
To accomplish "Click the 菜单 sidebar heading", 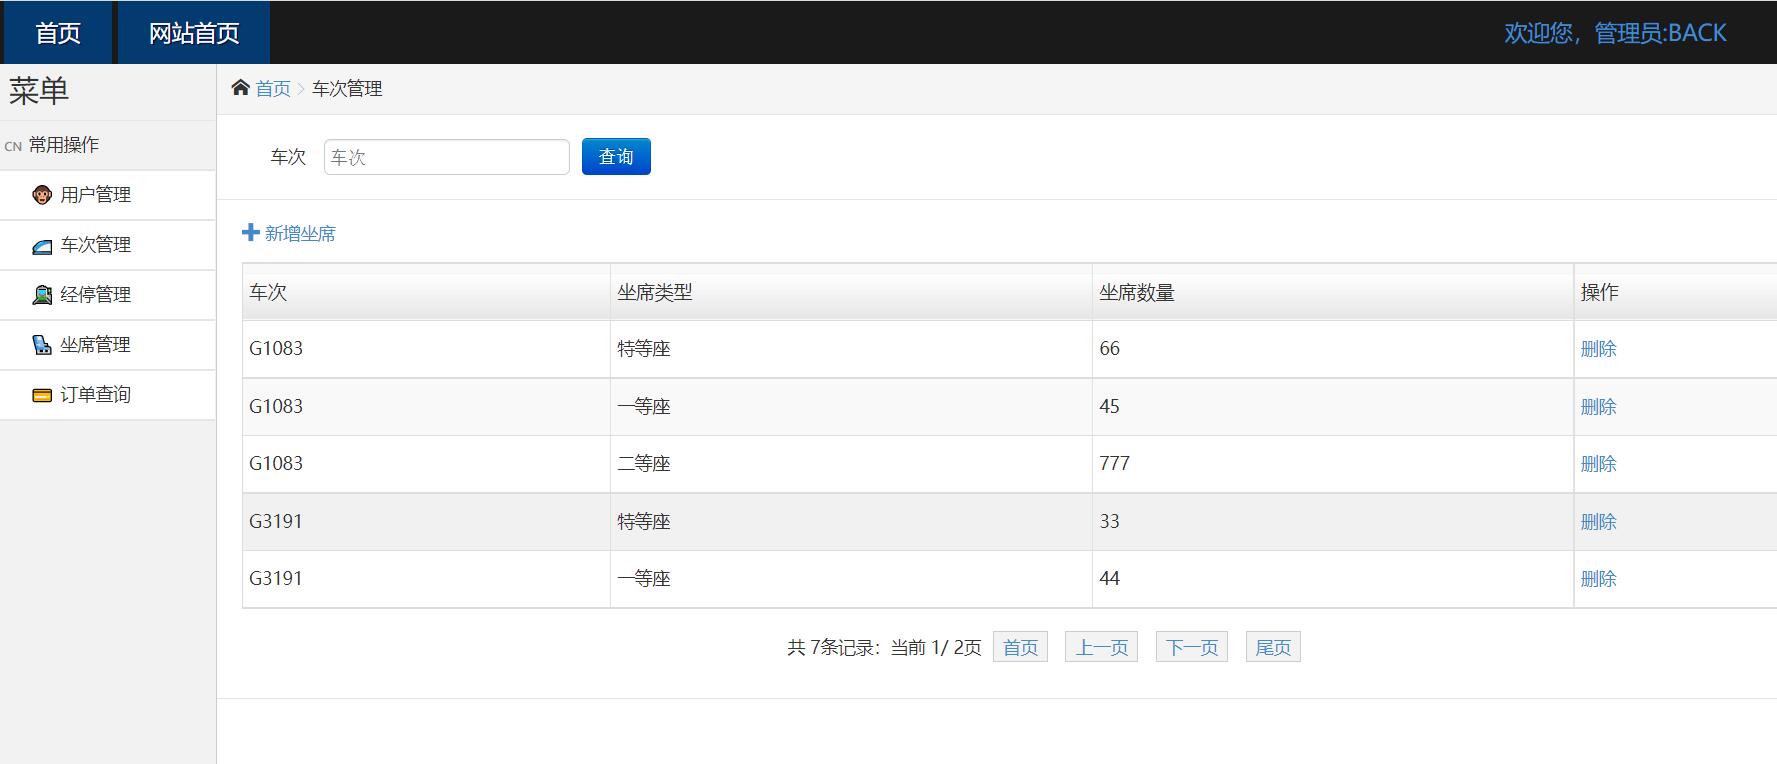I will point(39,91).
